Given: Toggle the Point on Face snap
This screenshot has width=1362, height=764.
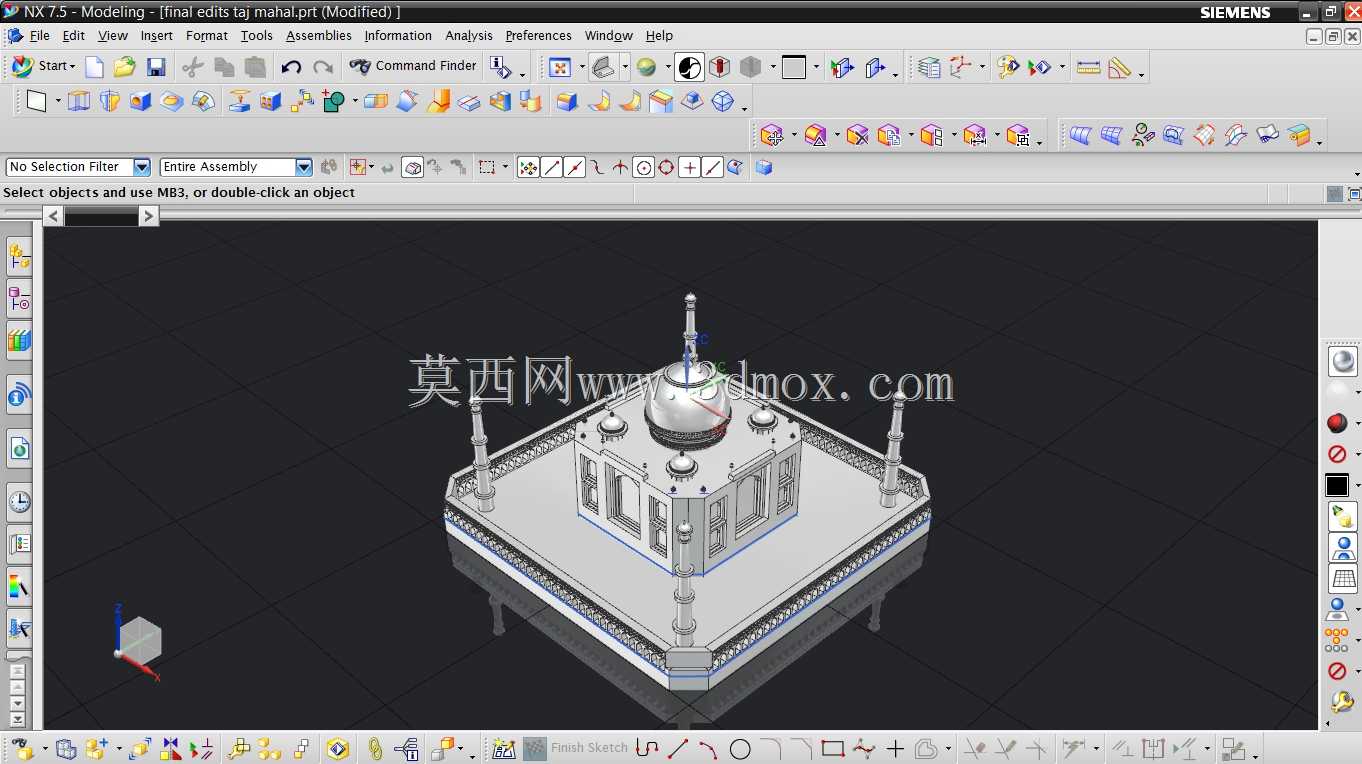Looking at the screenshot, I should click(x=735, y=168).
